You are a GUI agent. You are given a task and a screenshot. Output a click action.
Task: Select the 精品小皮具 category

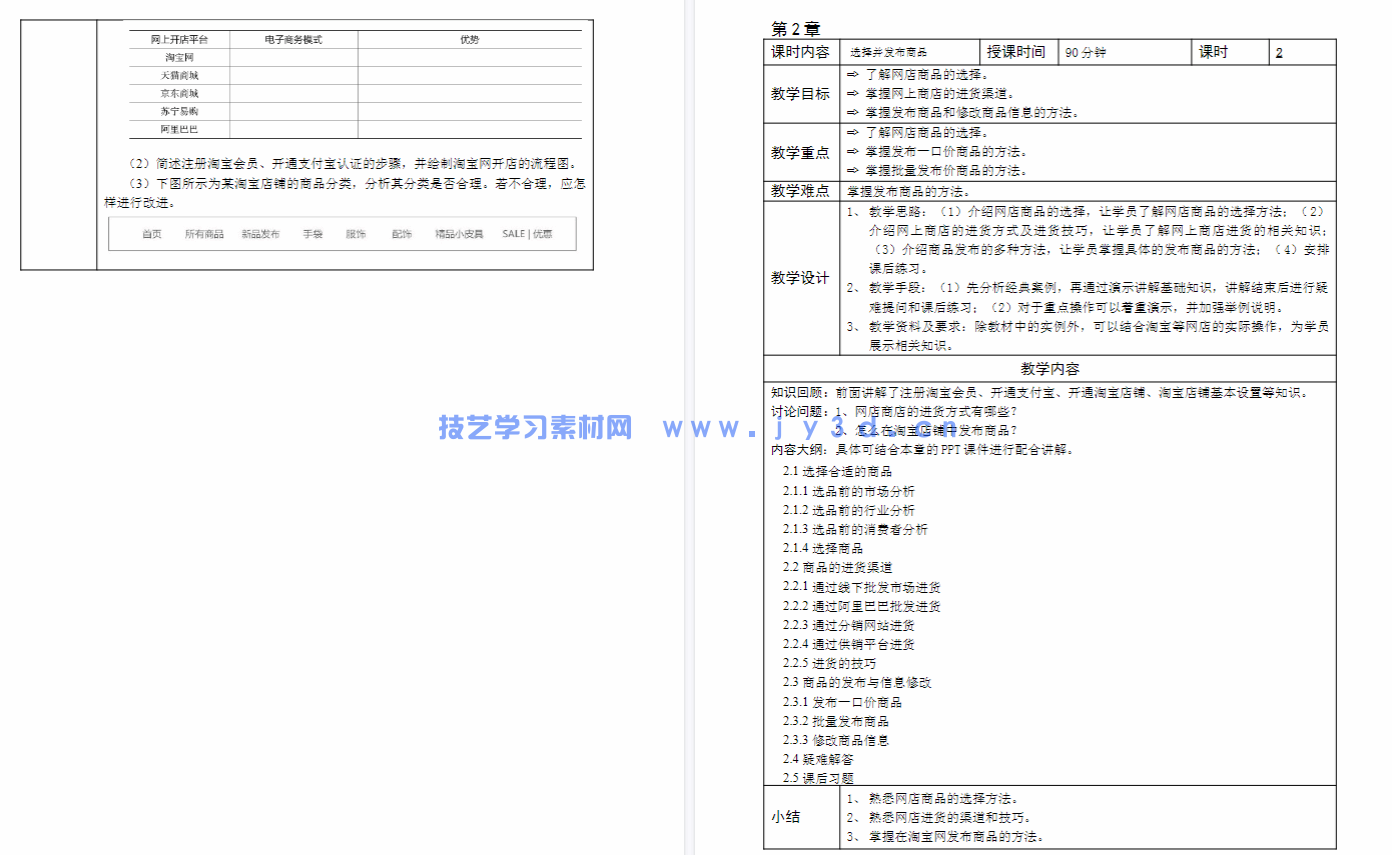(459, 233)
